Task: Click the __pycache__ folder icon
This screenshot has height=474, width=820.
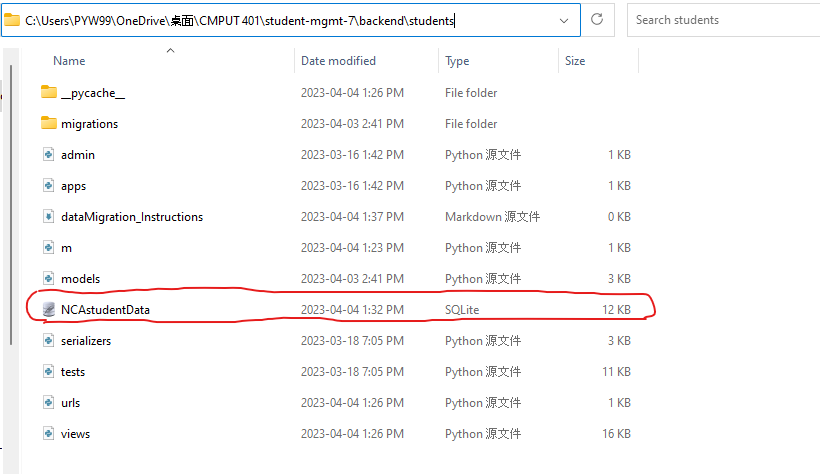Action: click(50, 93)
